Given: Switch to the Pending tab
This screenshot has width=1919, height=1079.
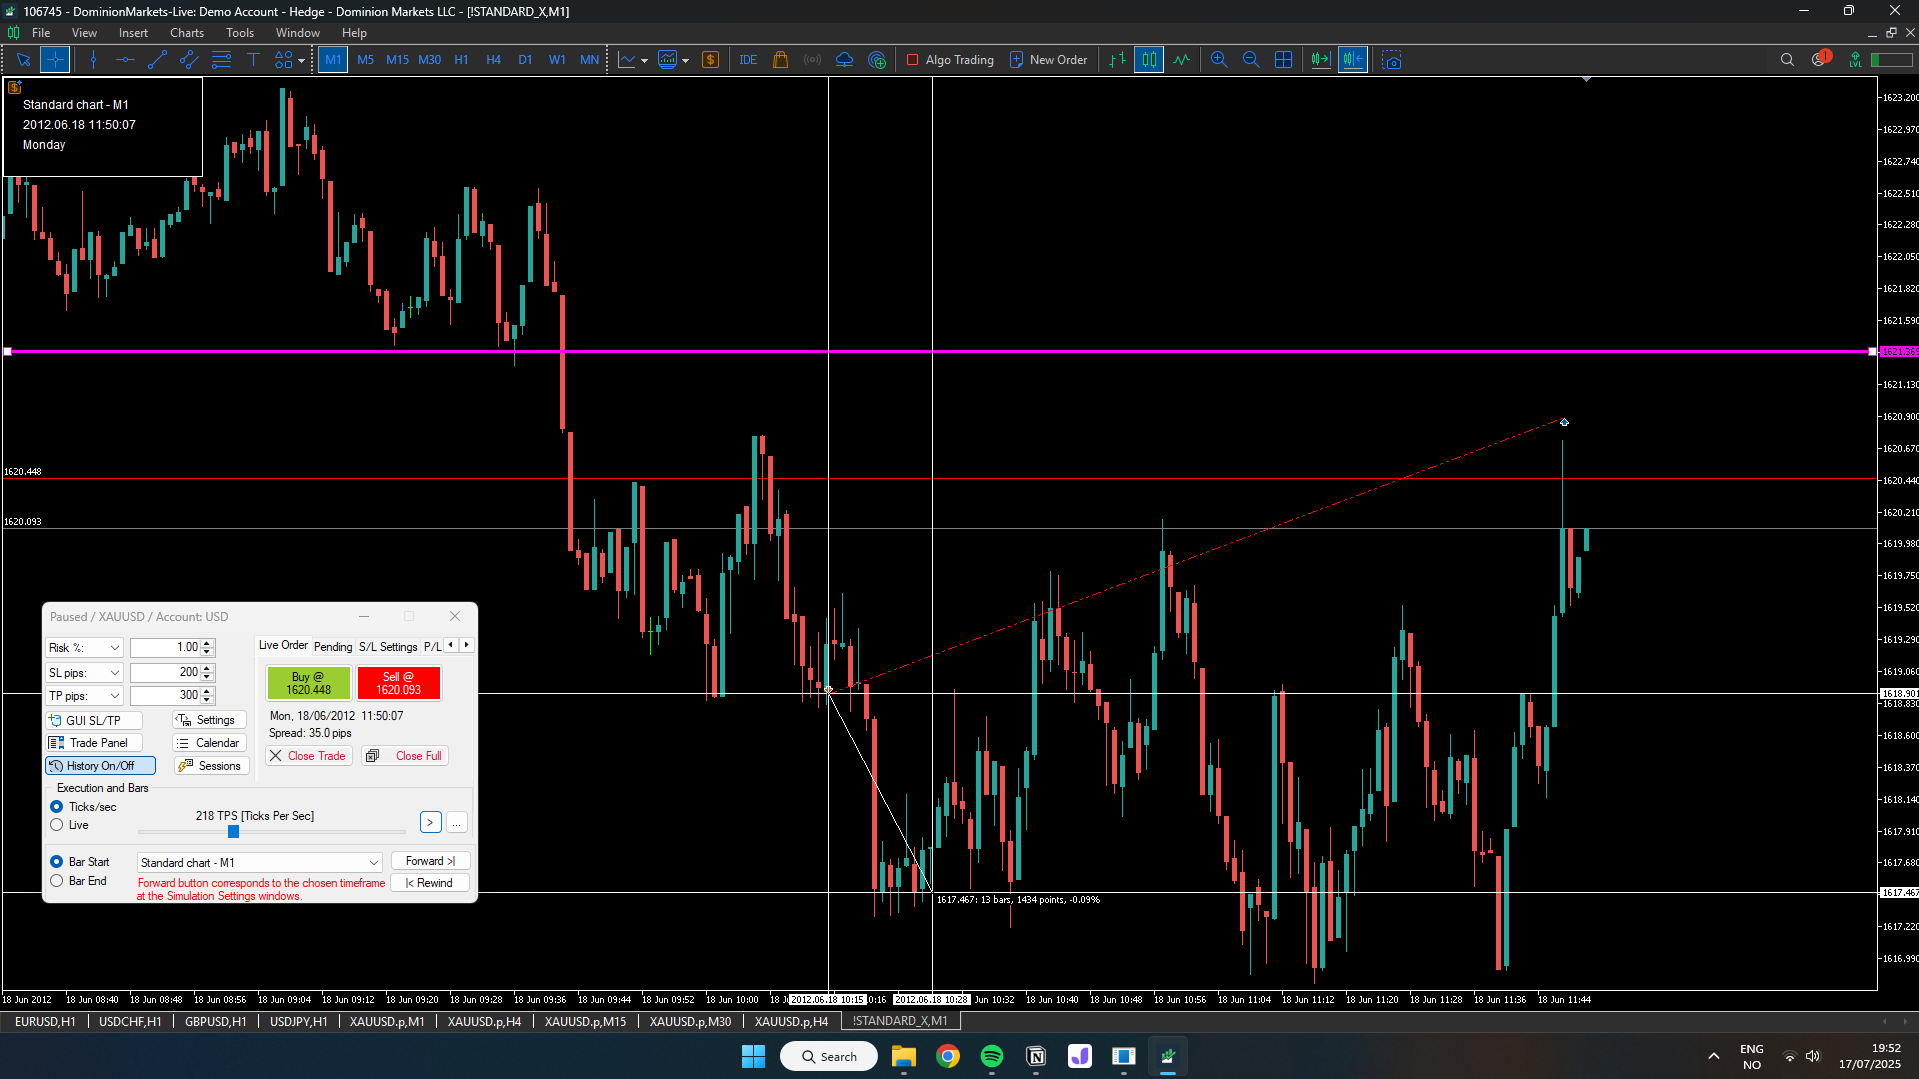Looking at the screenshot, I should [333, 647].
